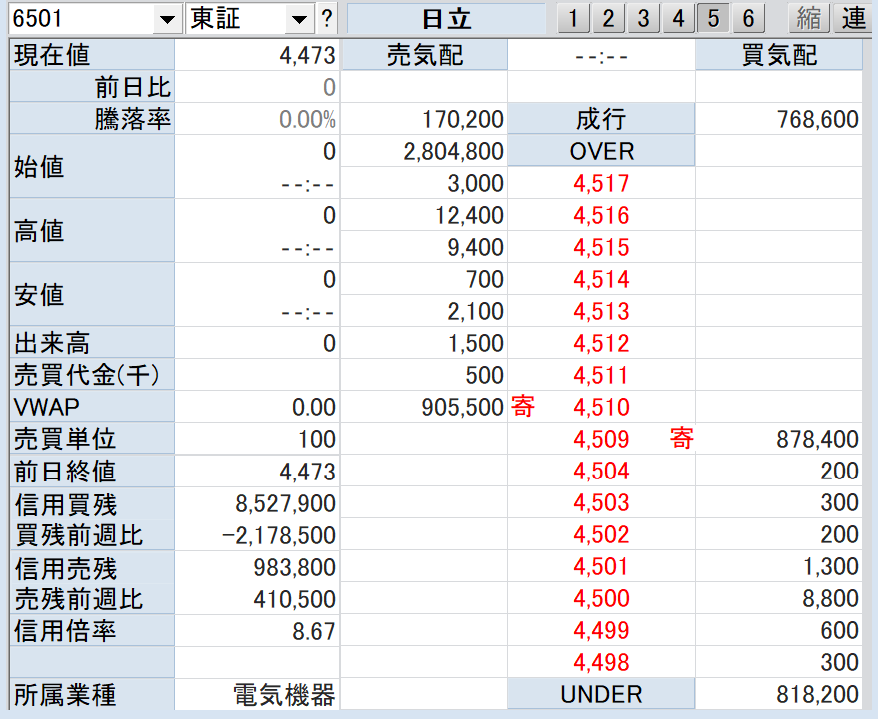The width and height of the screenshot is (878, 719).
Task: Select board tab 3
Action: tap(643, 18)
